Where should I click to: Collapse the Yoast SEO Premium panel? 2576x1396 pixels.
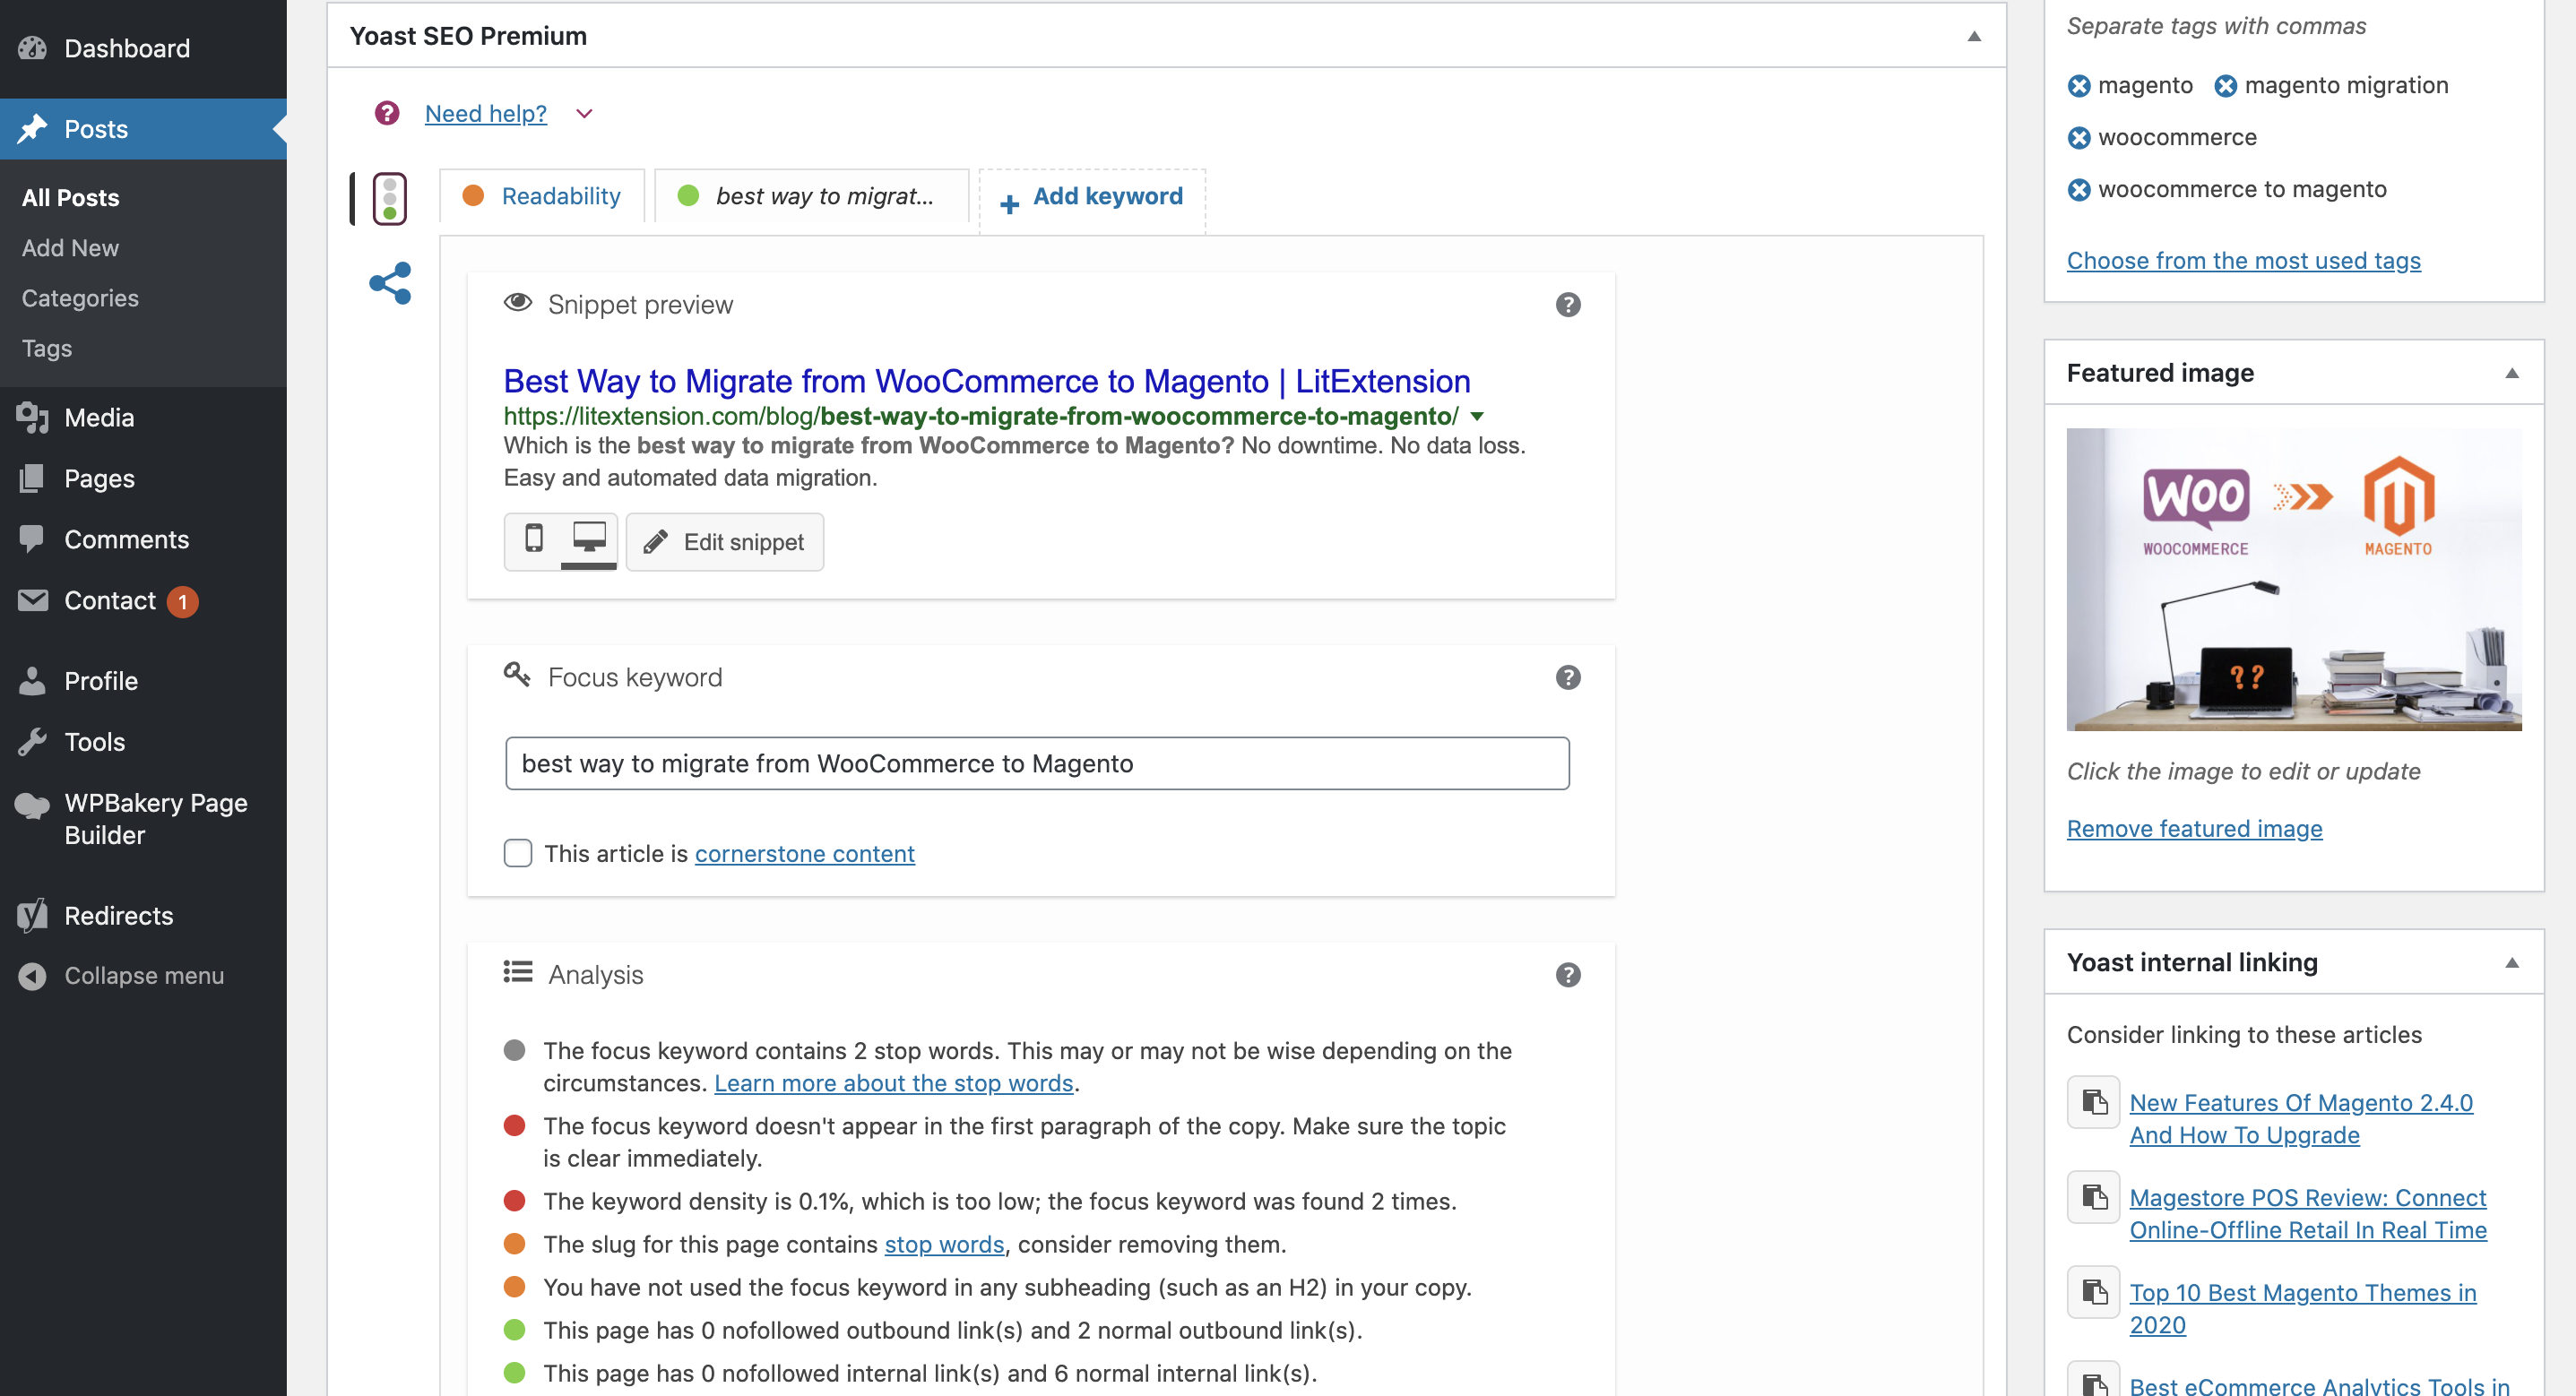(x=1973, y=37)
